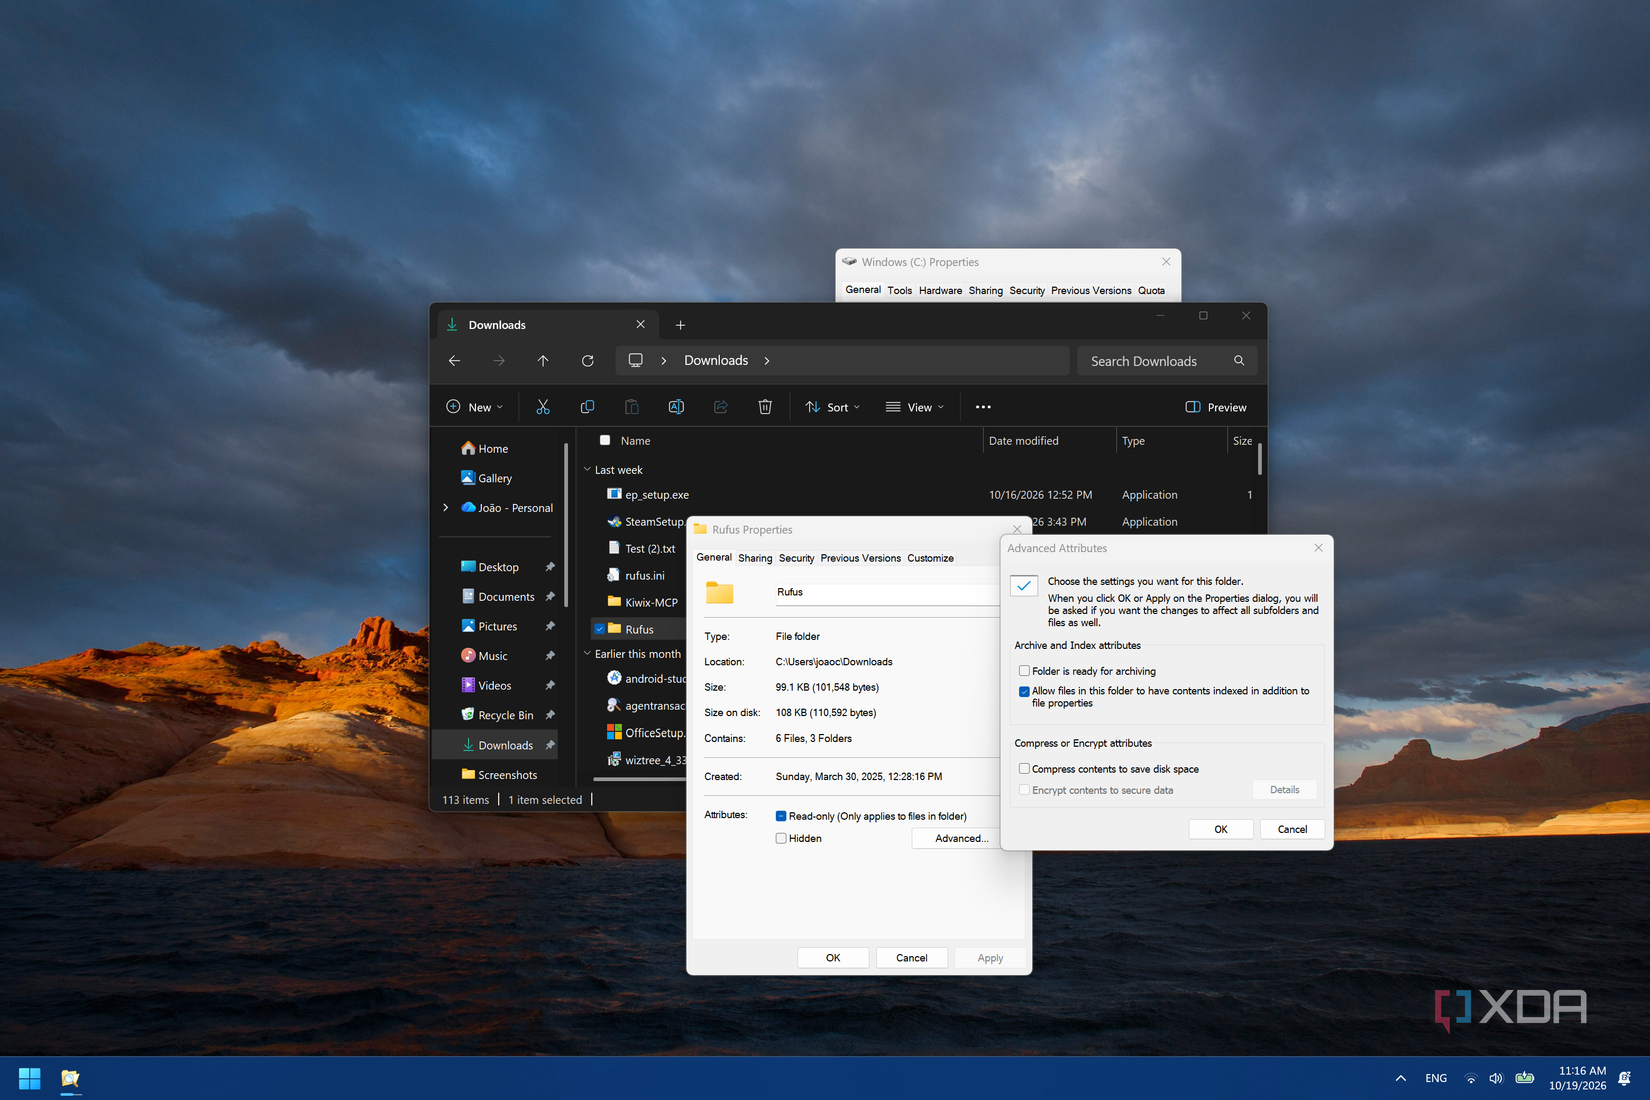The image size is (1650, 1100).
Task: Click the Rename icon in Explorer toolbar
Action: (676, 407)
